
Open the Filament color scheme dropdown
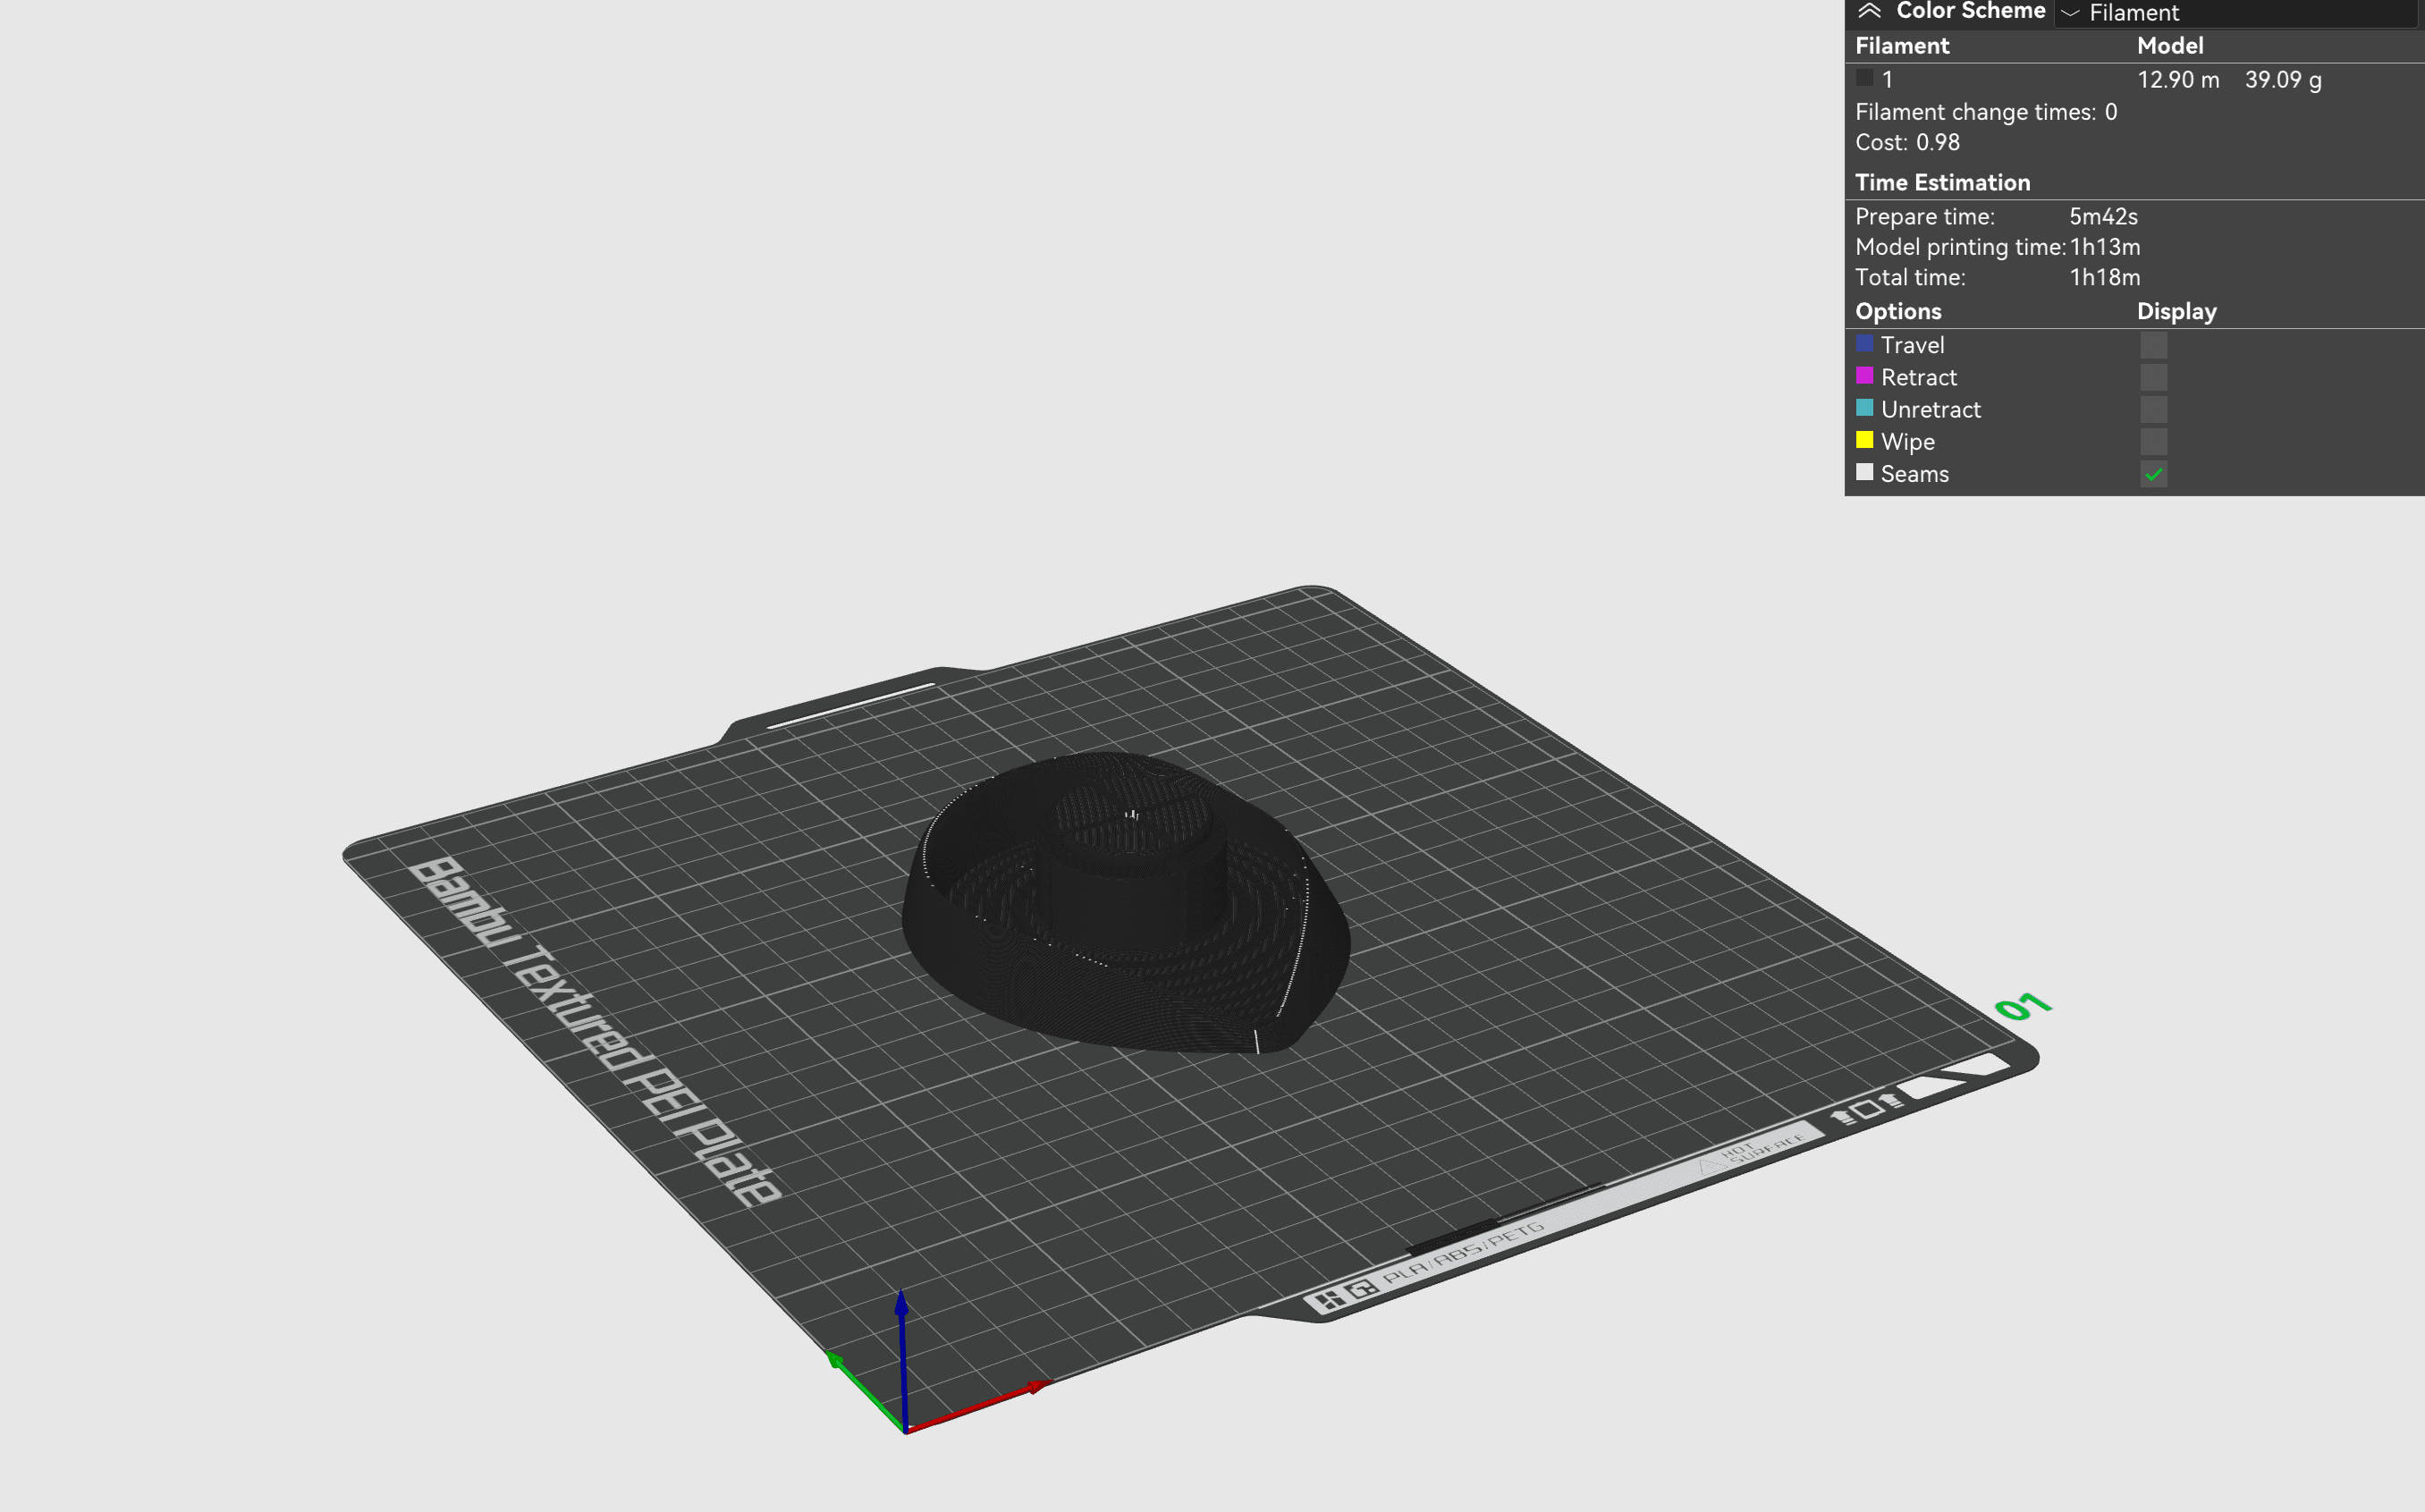coord(2235,13)
